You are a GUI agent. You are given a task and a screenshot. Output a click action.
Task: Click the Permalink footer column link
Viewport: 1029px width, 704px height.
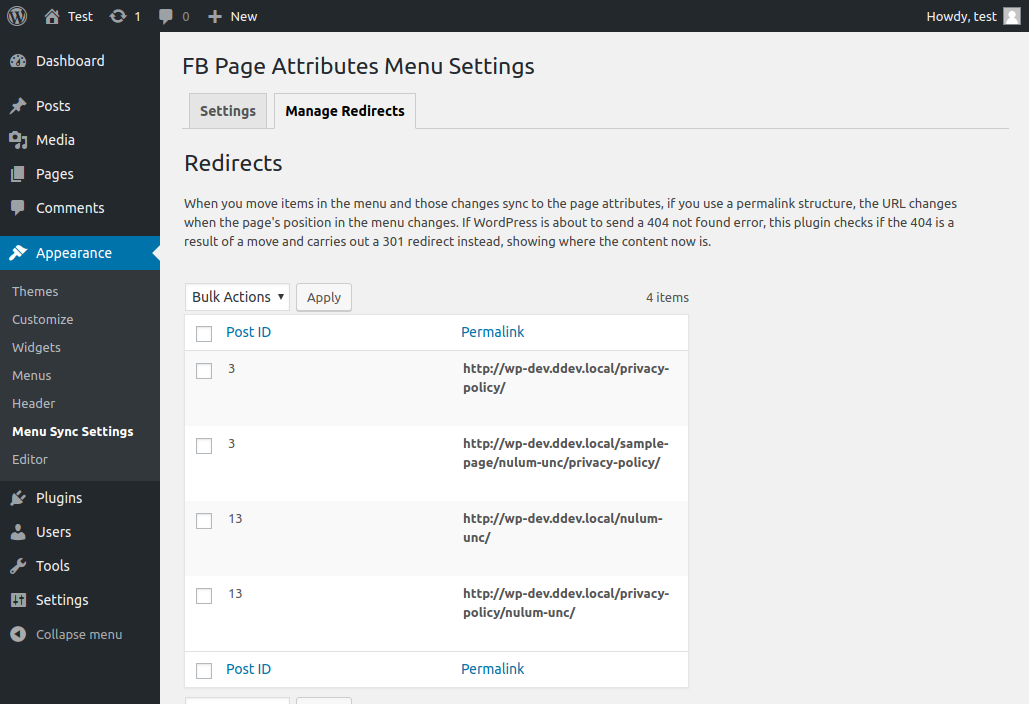pyautogui.click(x=492, y=669)
